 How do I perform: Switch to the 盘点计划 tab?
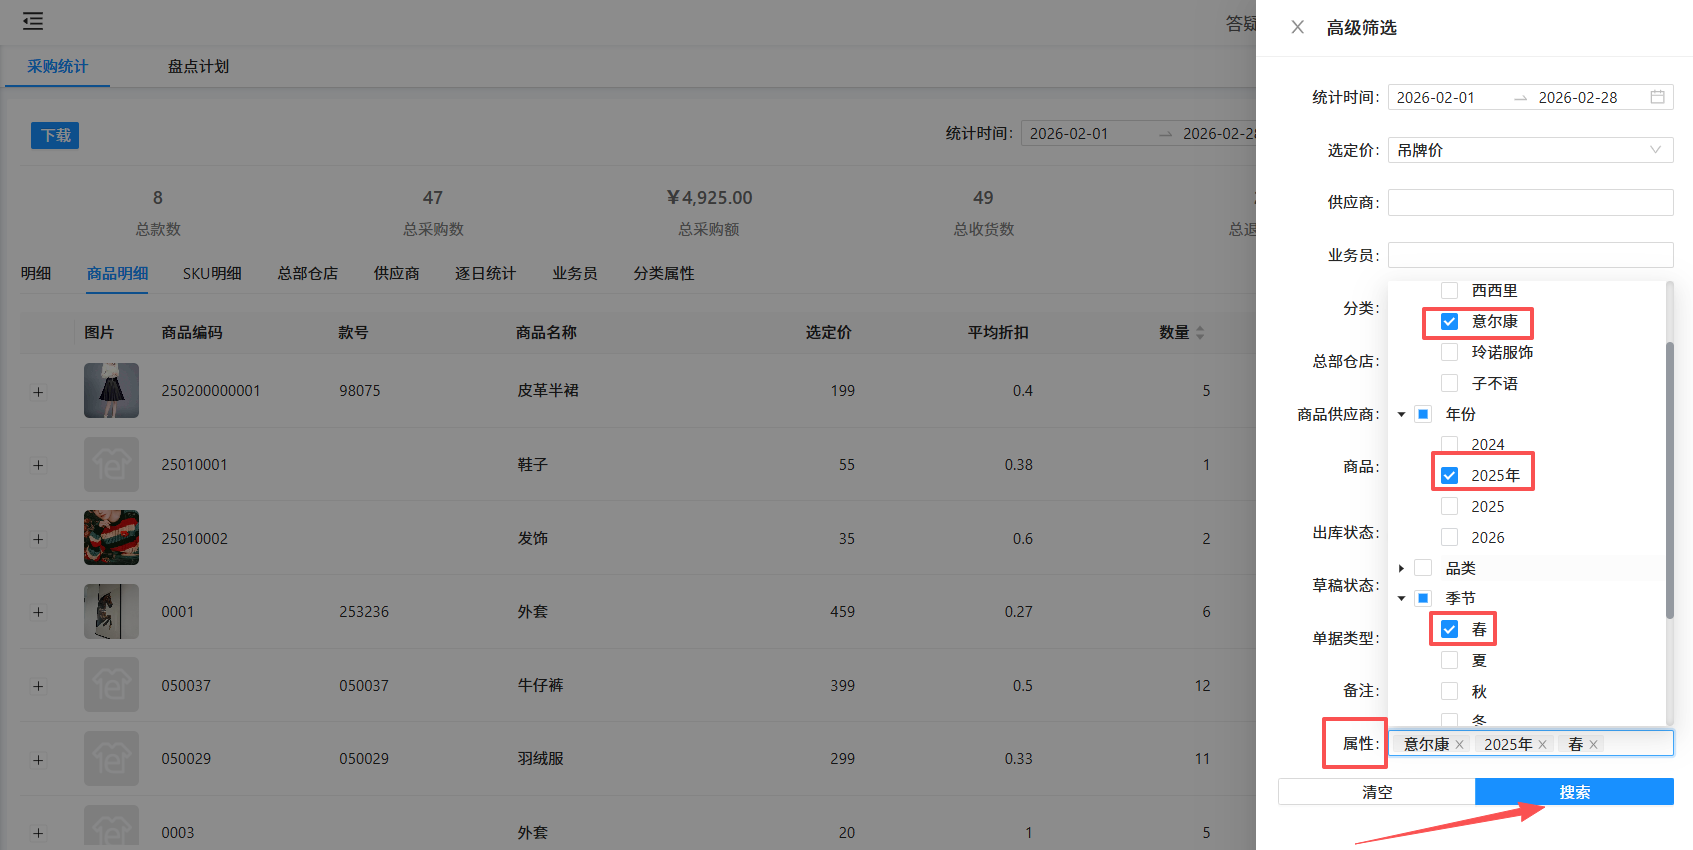point(198,66)
